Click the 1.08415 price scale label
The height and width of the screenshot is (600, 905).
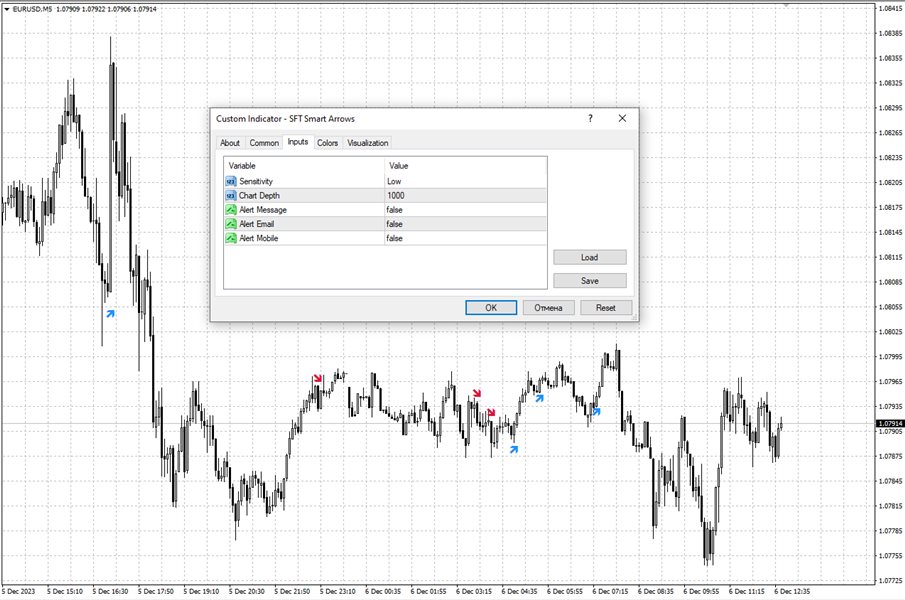[x=890, y=9]
